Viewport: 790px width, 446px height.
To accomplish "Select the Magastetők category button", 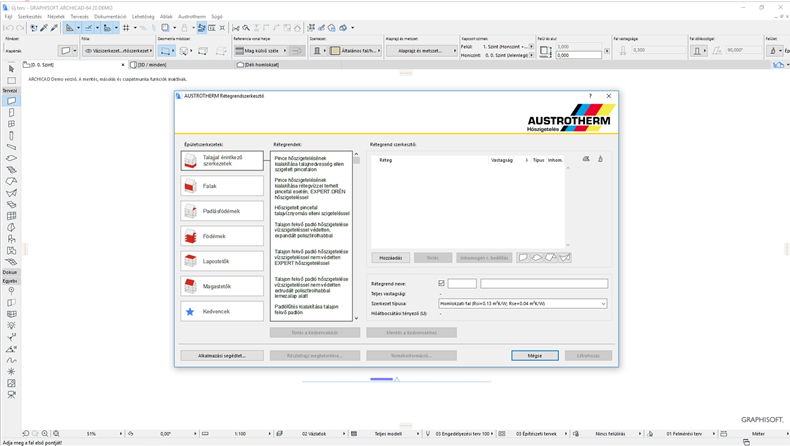I will 222,286.
